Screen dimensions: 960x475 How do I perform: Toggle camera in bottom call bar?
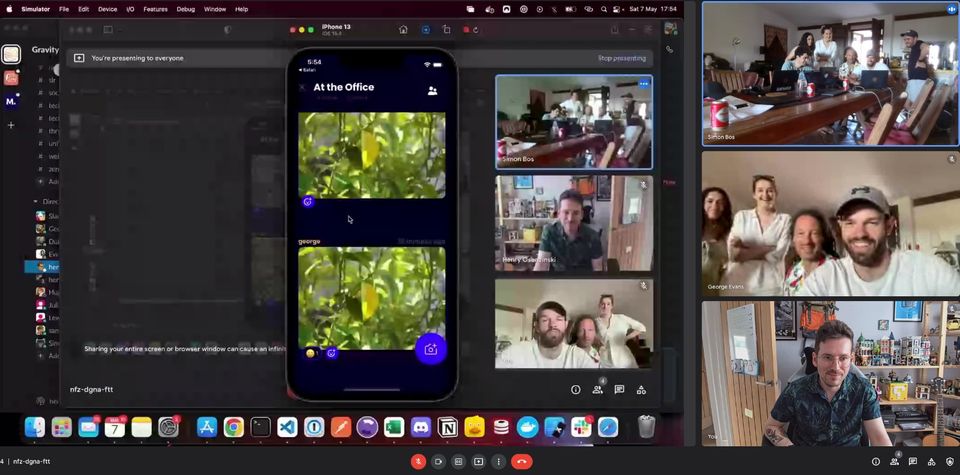[438, 462]
